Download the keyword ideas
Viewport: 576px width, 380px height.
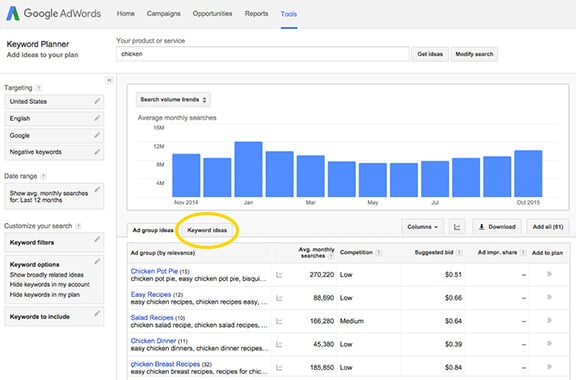(497, 227)
